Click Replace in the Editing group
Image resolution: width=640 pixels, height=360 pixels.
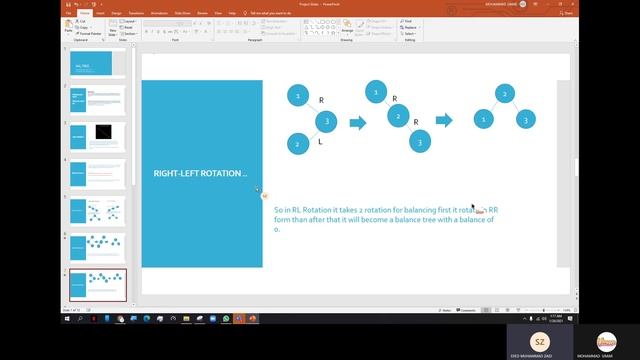409,27
